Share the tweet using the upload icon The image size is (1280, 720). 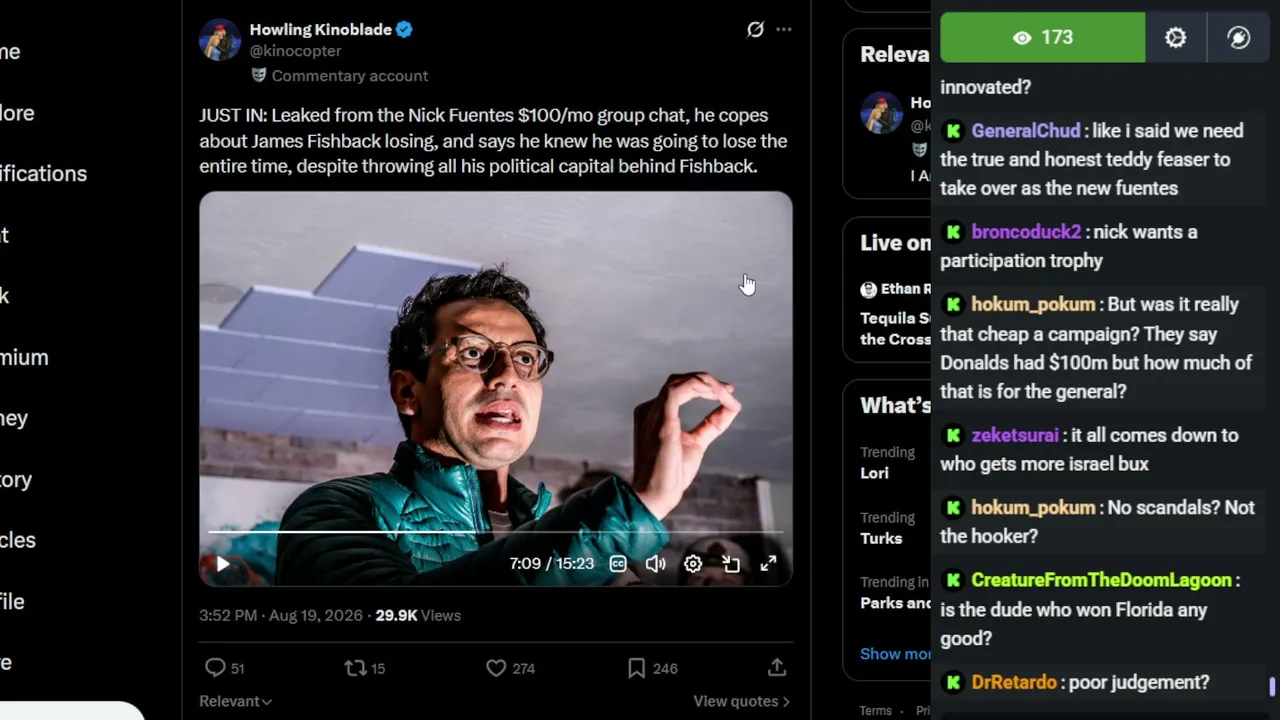777,667
